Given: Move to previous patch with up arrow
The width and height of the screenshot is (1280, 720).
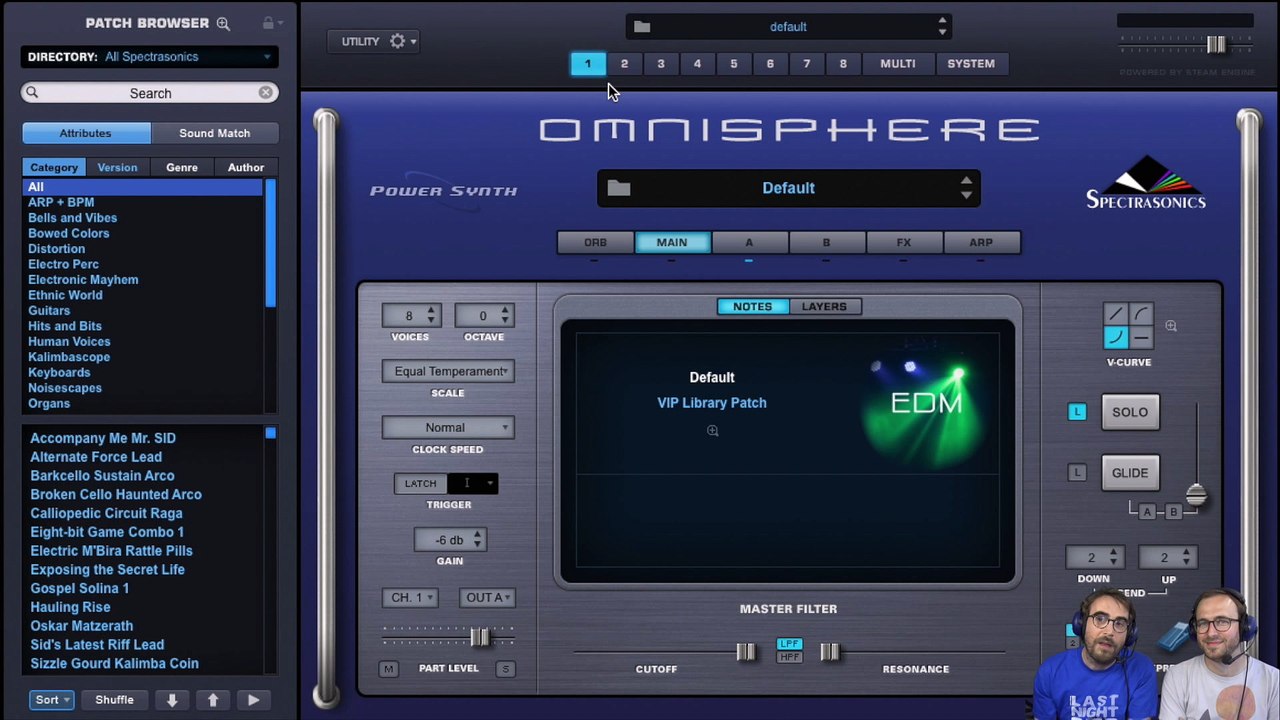Looking at the screenshot, I should pyautogui.click(x=213, y=700).
